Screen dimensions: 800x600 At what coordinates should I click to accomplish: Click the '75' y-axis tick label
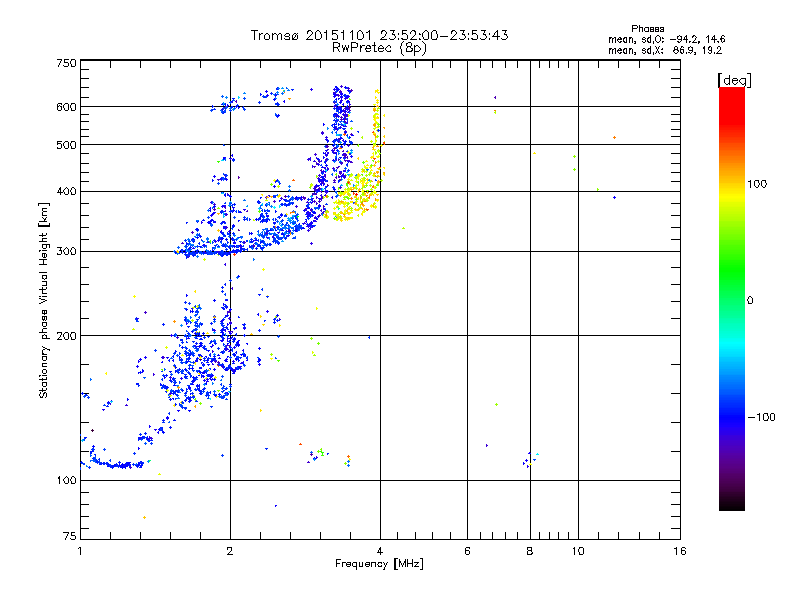pos(70,536)
